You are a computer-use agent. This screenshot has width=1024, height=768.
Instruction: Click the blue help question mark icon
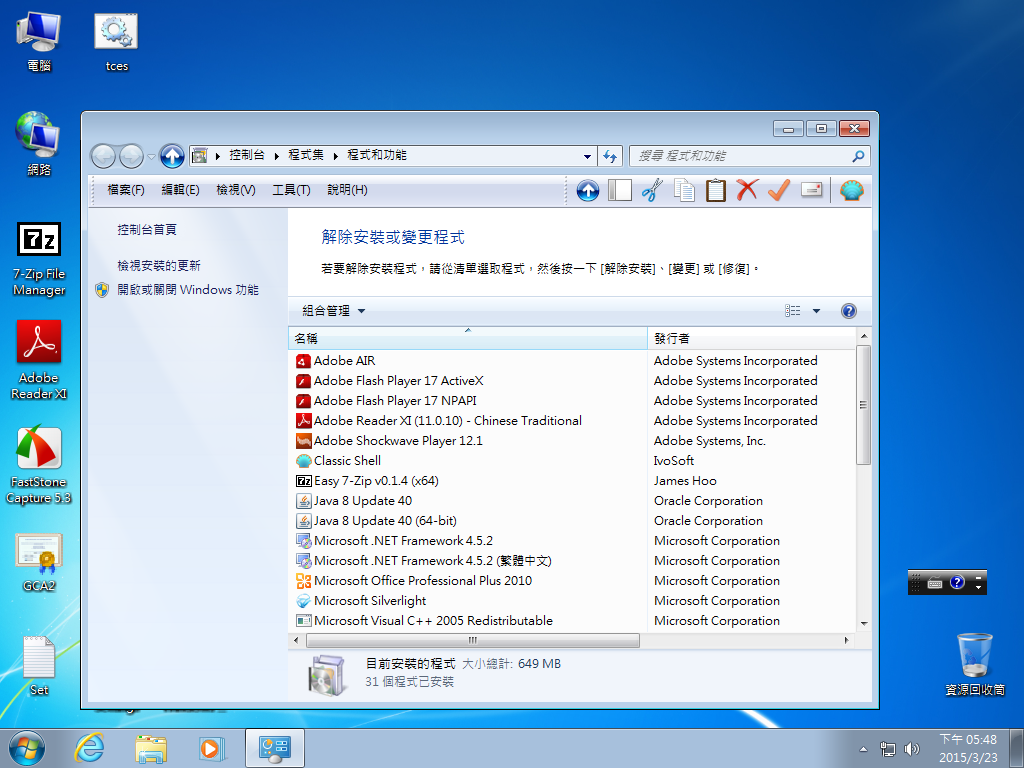pyautogui.click(x=848, y=311)
